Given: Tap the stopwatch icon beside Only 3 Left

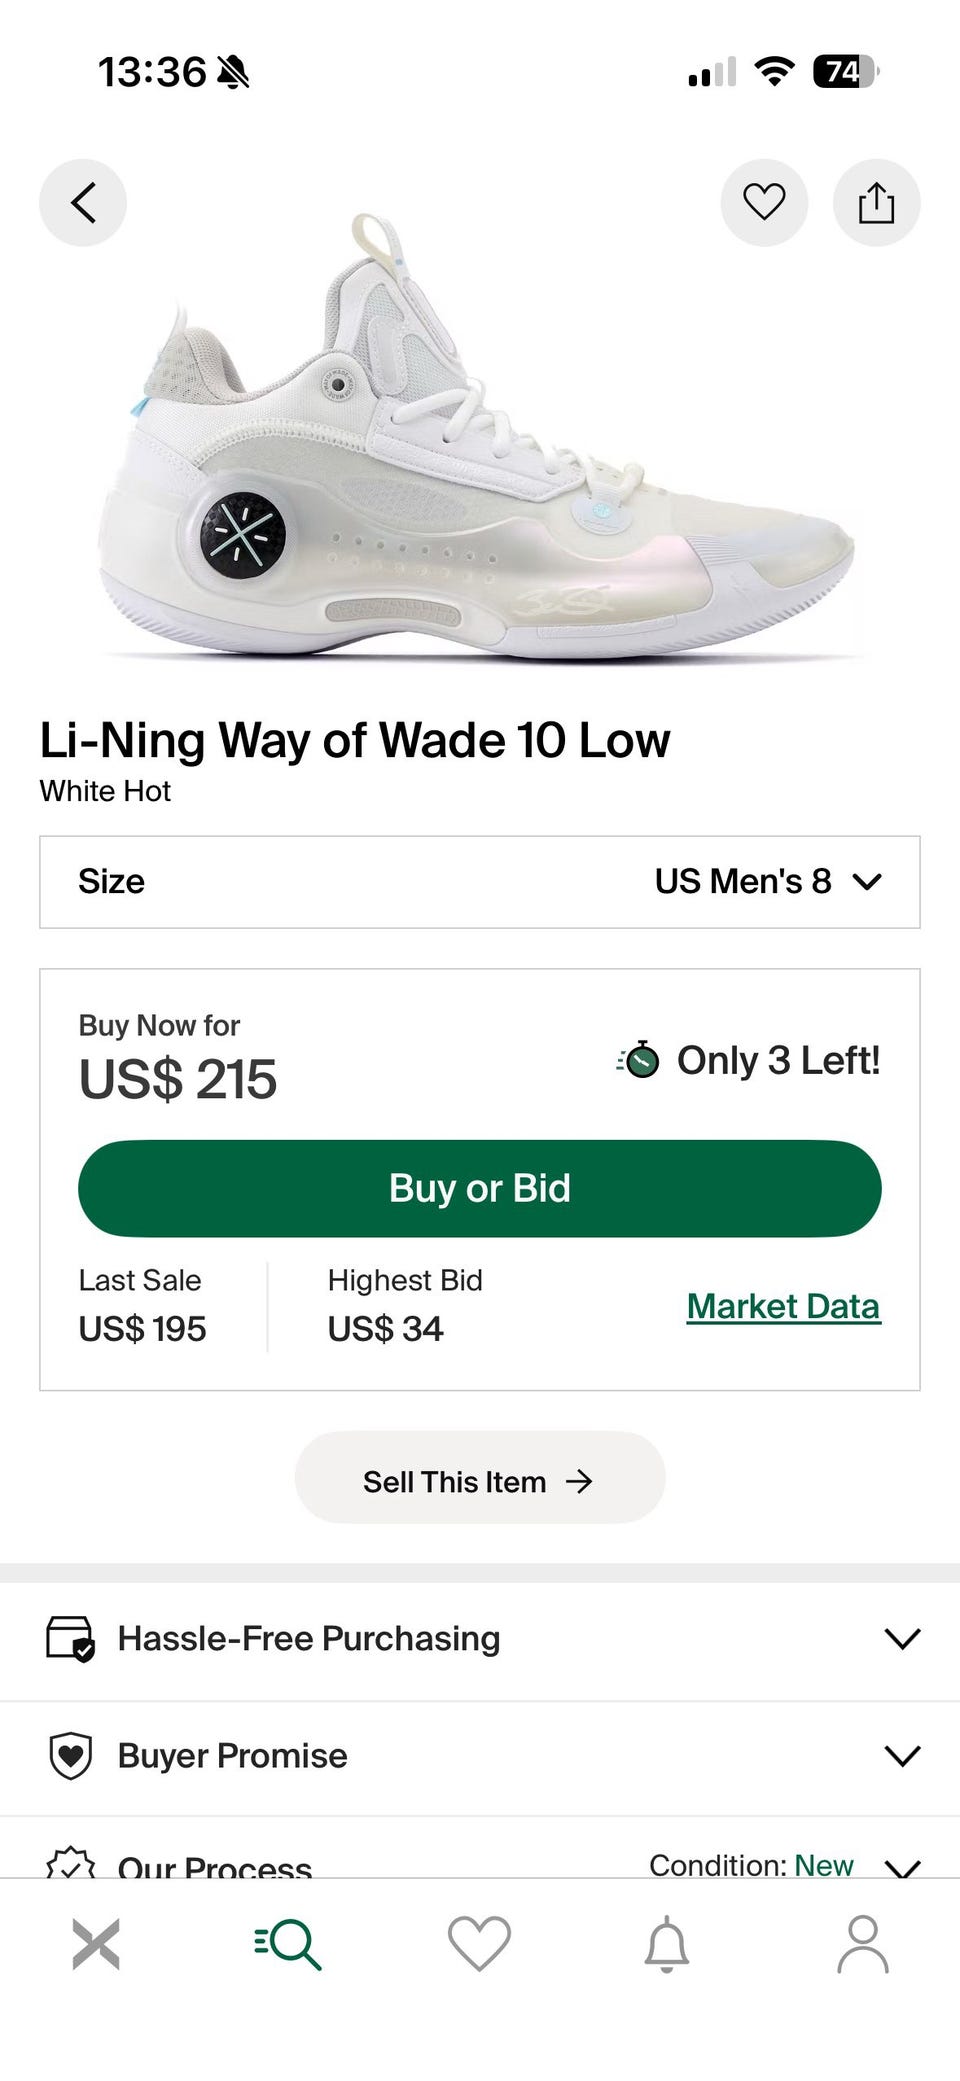Looking at the screenshot, I should pyautogui.click(x=639, y=1060).
